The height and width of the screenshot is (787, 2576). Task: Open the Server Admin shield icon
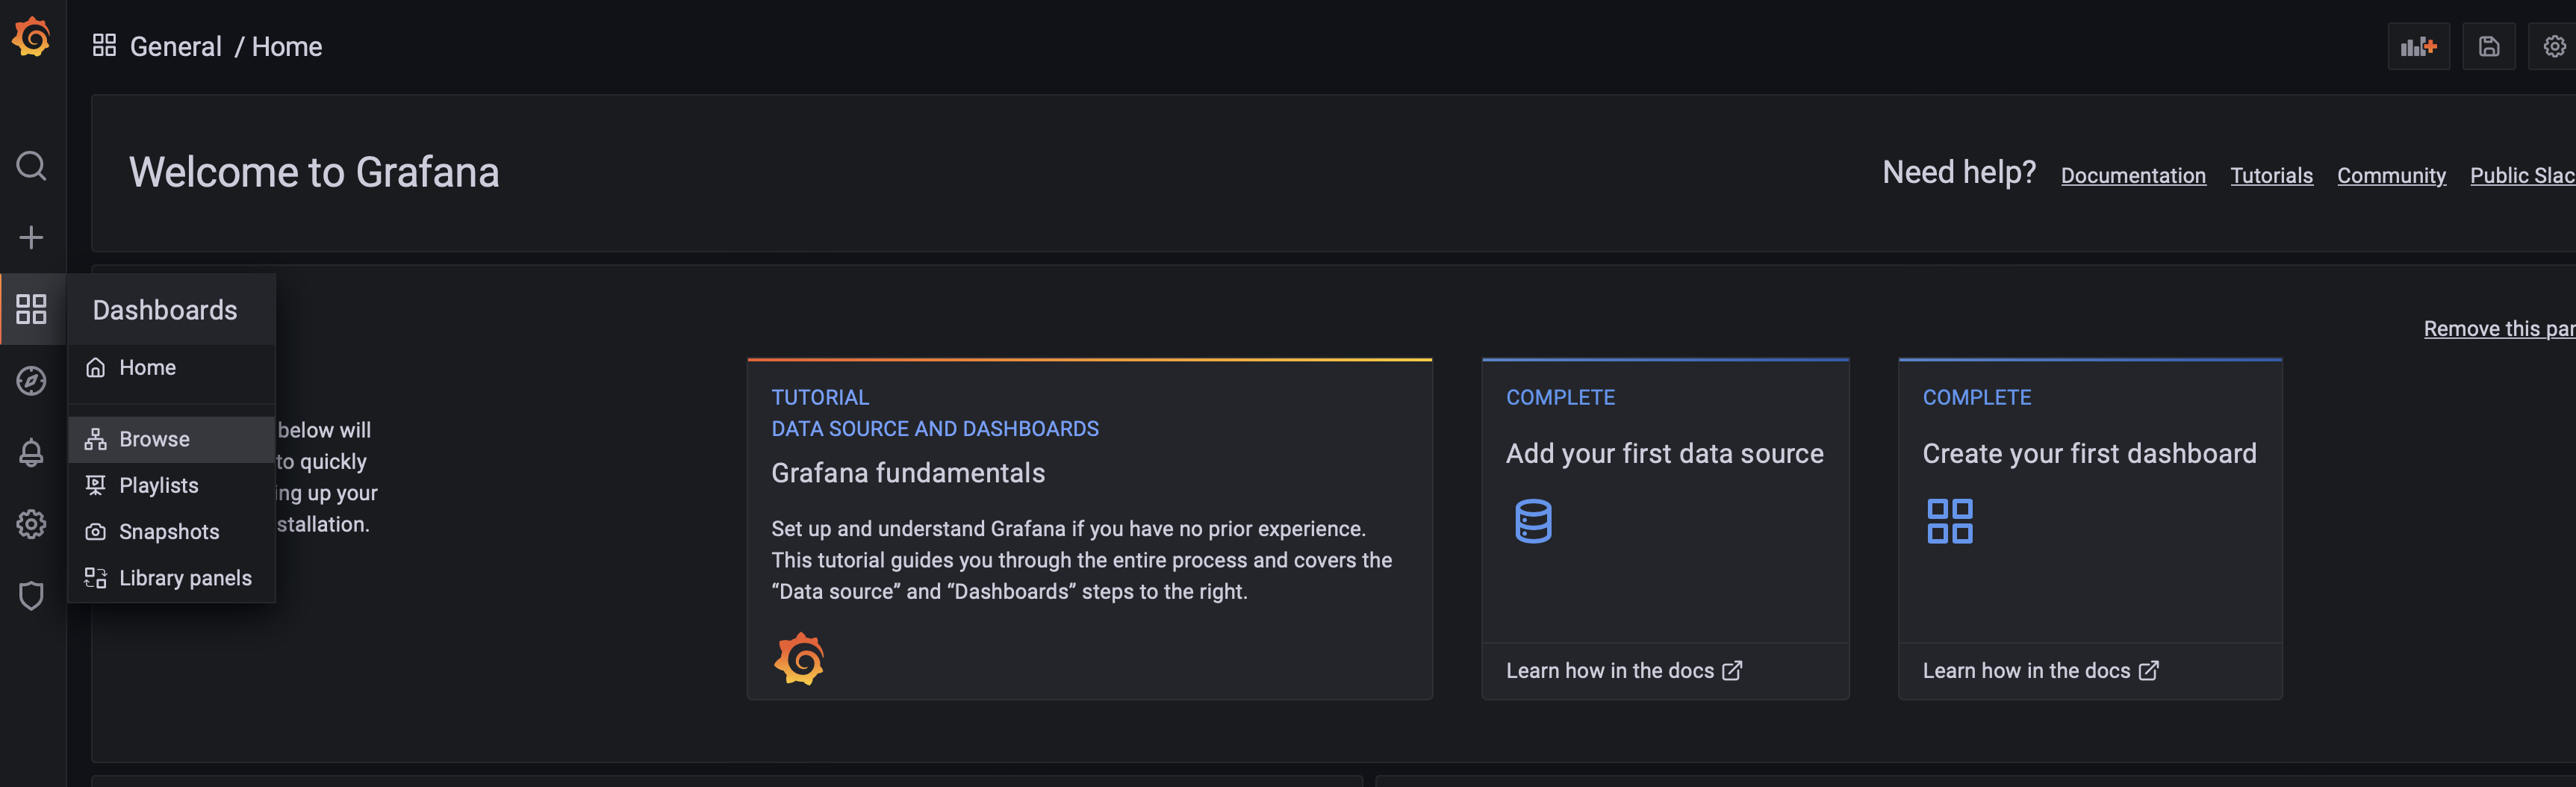(x=31, y=596)
